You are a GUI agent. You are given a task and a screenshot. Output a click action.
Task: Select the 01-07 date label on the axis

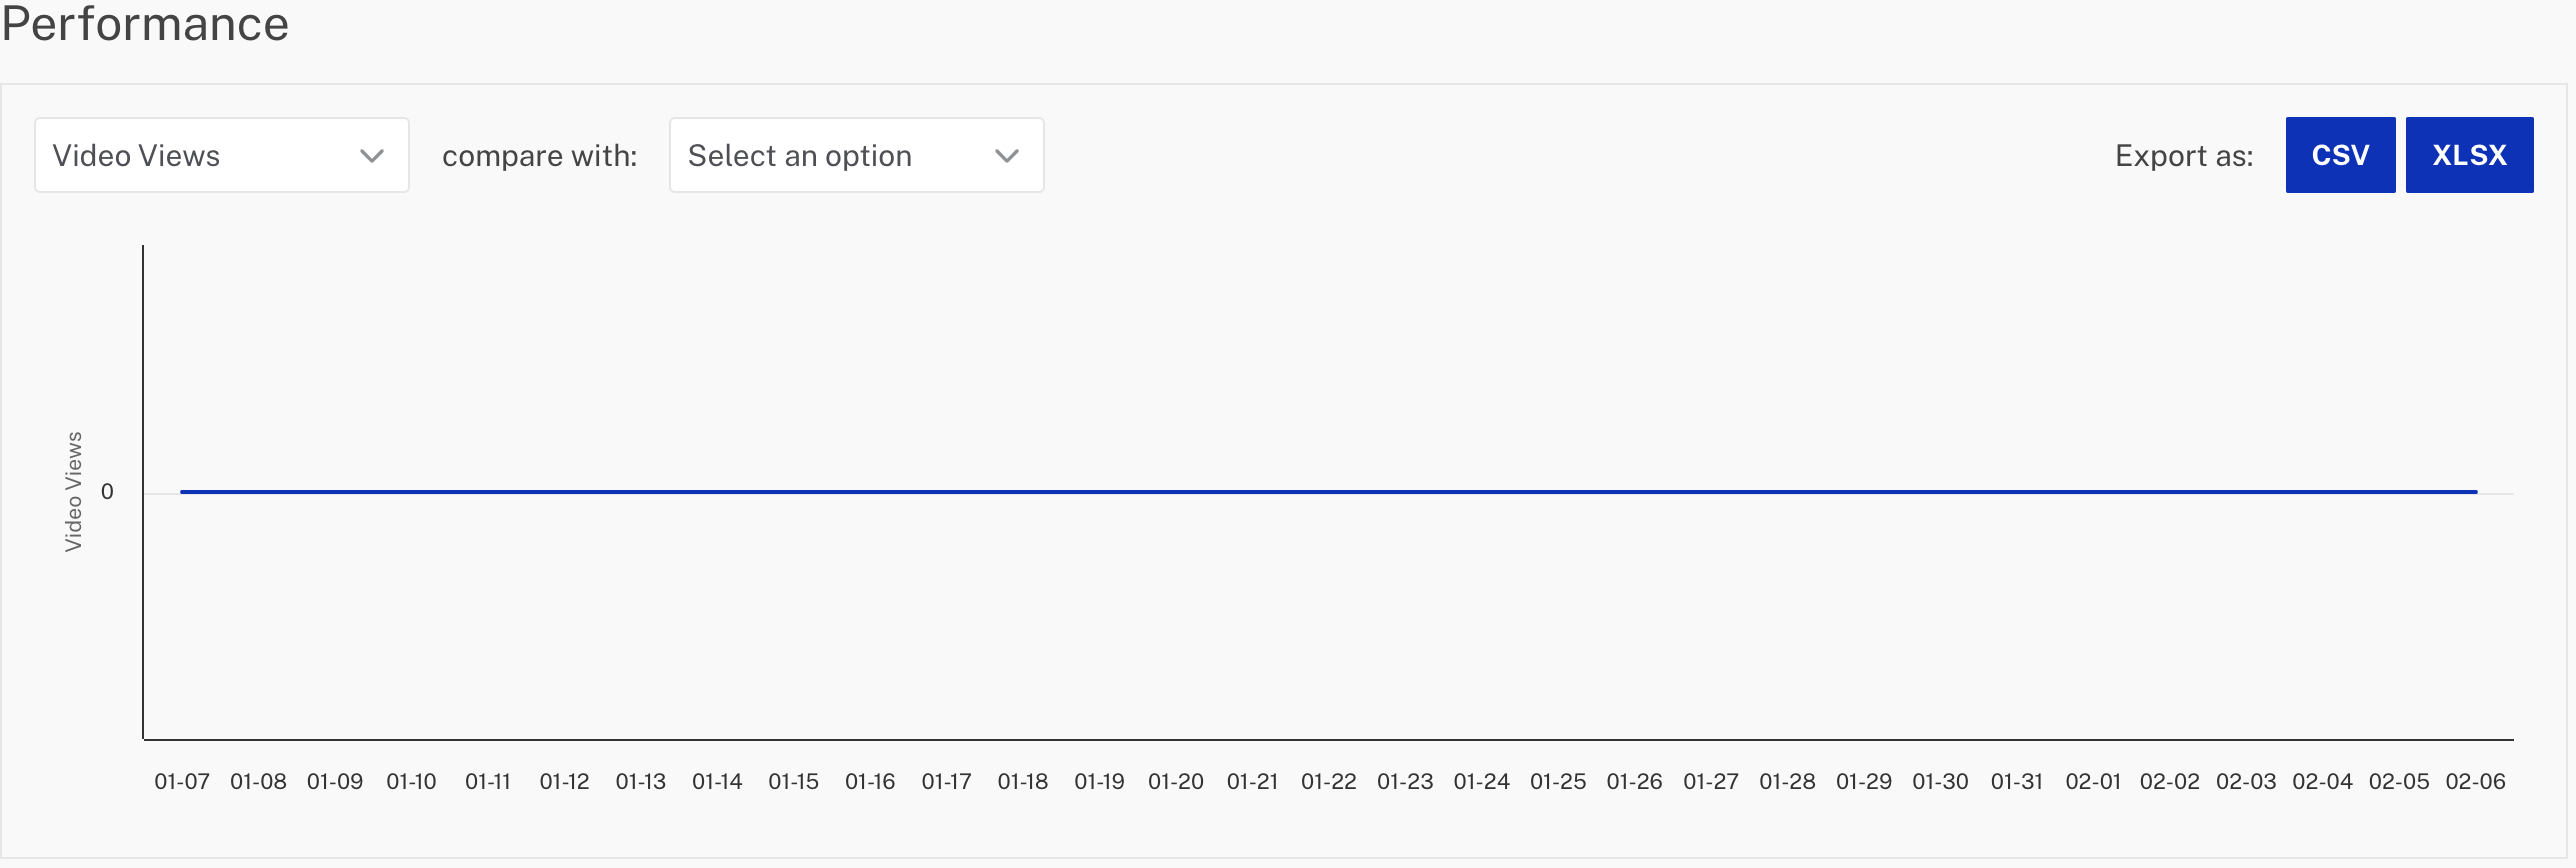[181, 781]
